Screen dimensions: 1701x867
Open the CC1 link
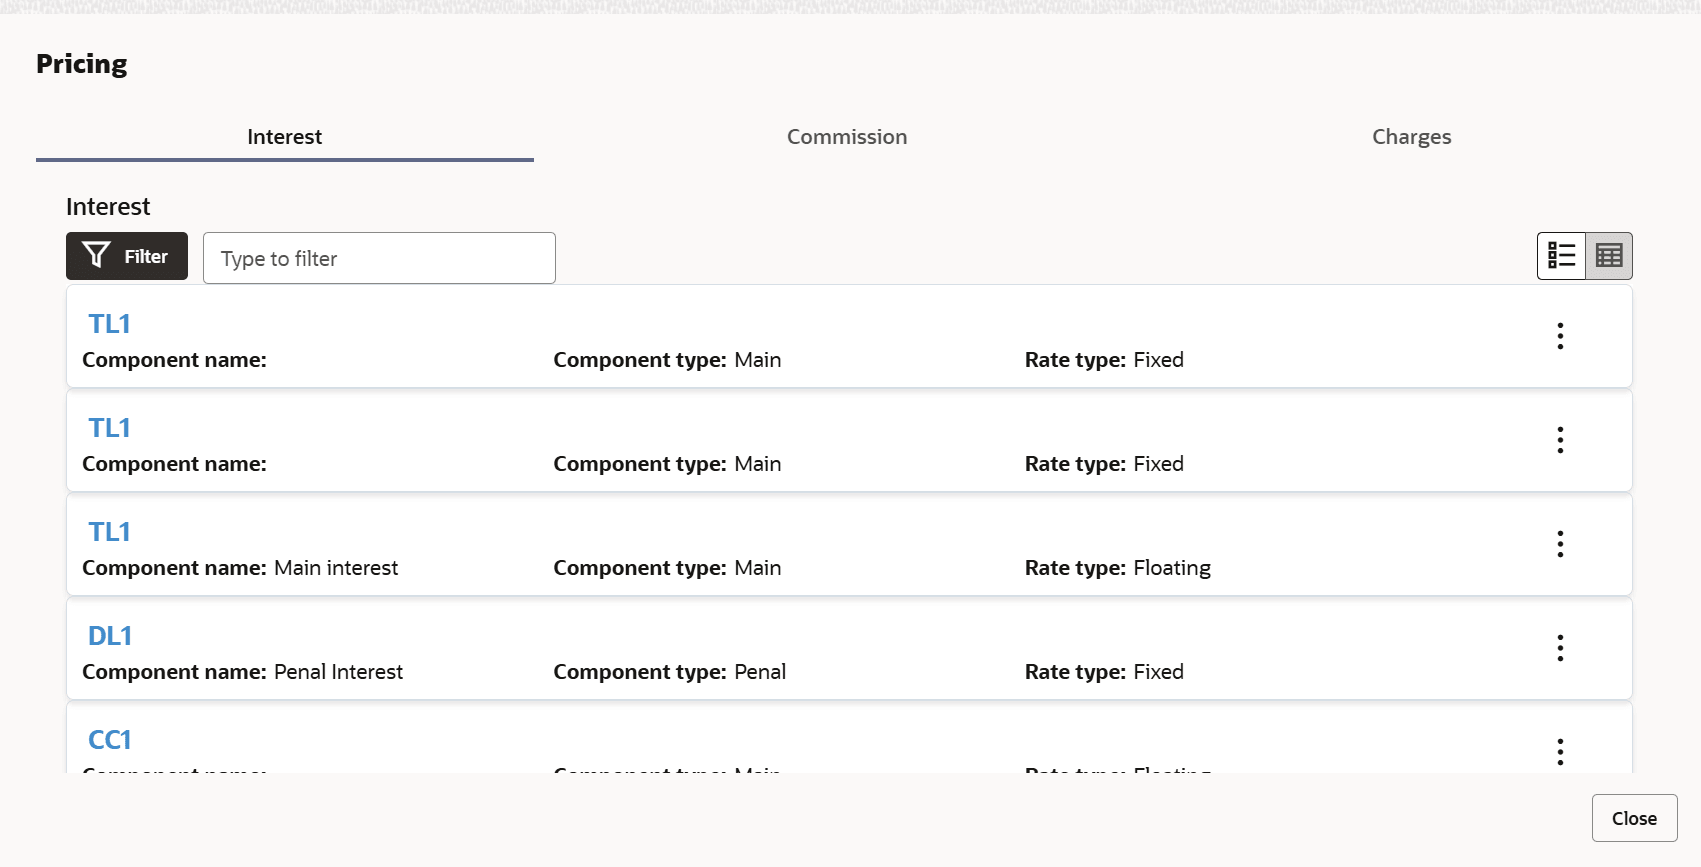(110, 740)
